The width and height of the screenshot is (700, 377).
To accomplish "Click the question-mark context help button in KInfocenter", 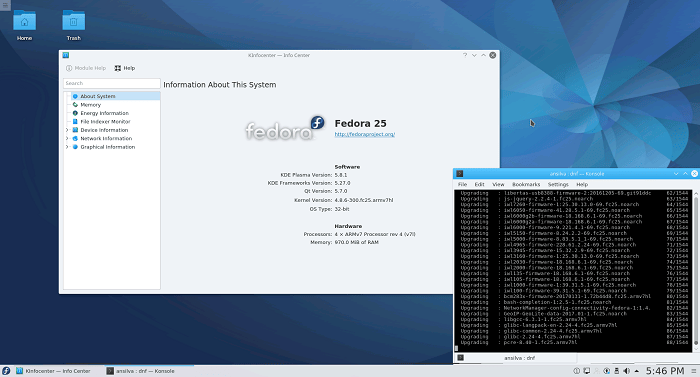I will pos(465,55).
